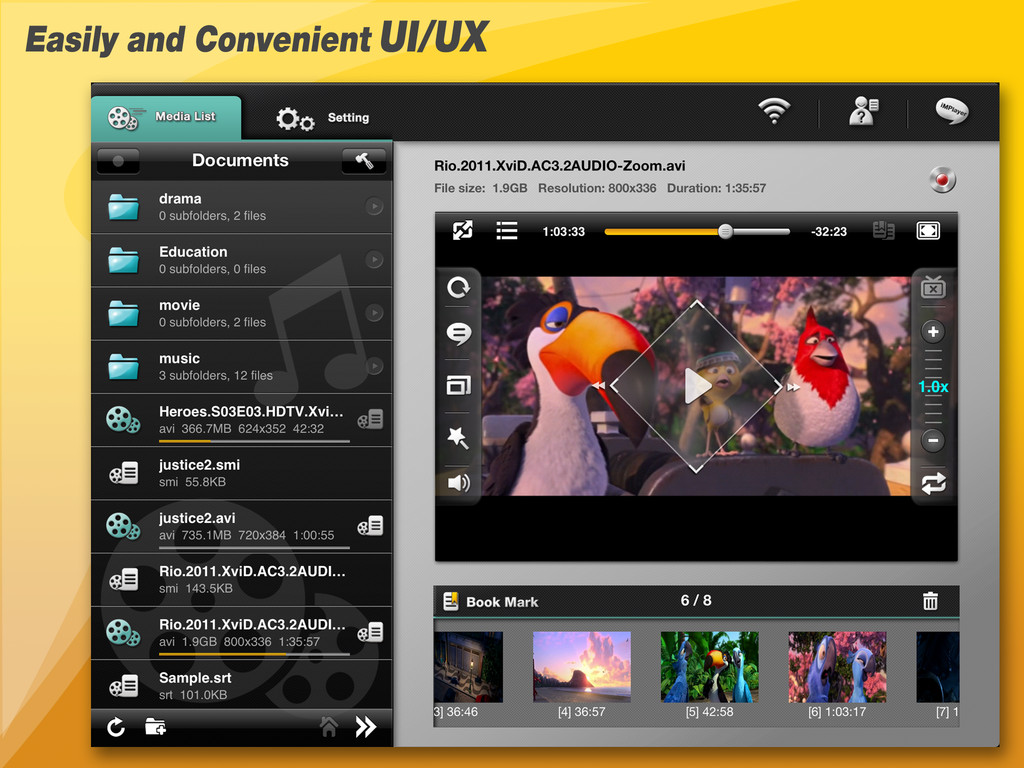The width and height of the screenshot is (1024, 768).
Task: Open the music folder
Action: point(242,367)
